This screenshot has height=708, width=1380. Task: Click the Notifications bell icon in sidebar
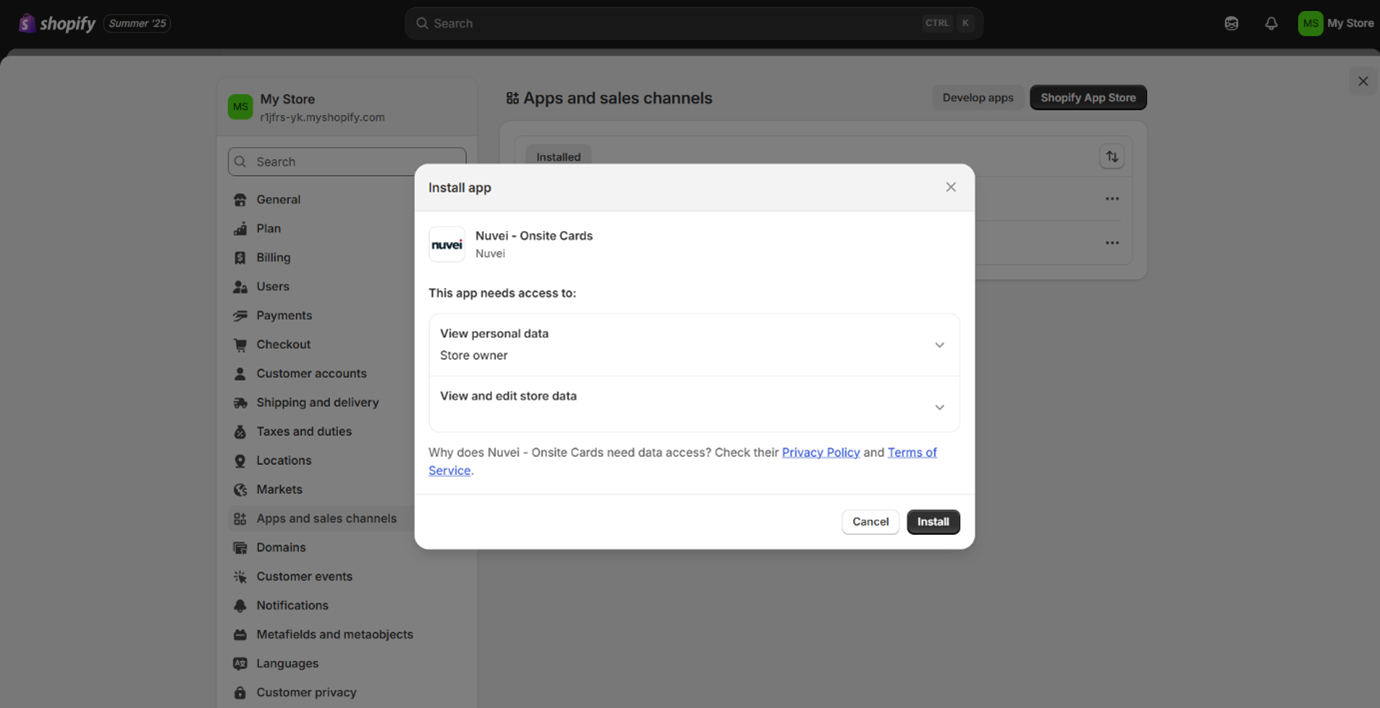(x=240, y=606)
